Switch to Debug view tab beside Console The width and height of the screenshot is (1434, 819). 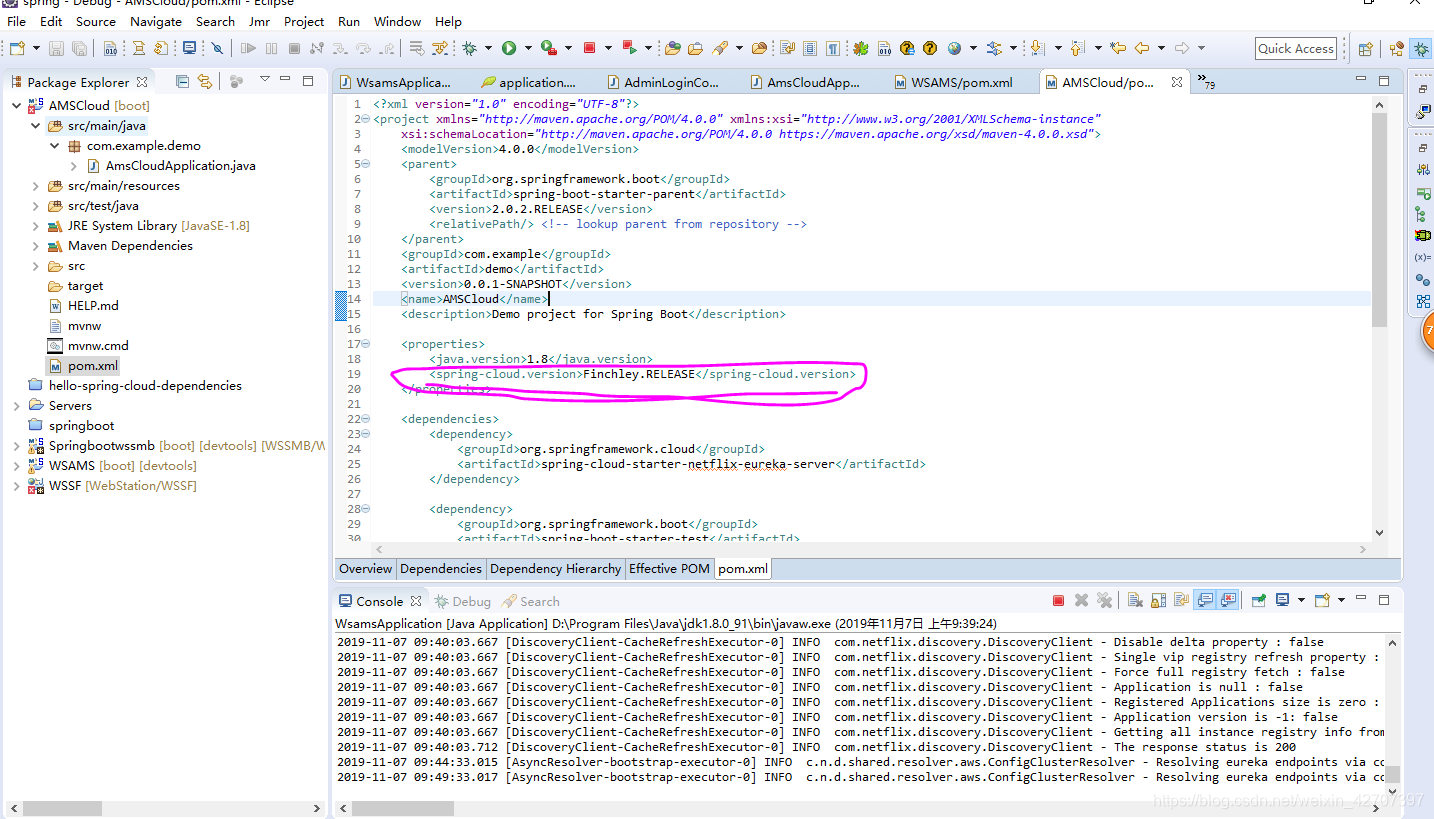coord(462,601)
